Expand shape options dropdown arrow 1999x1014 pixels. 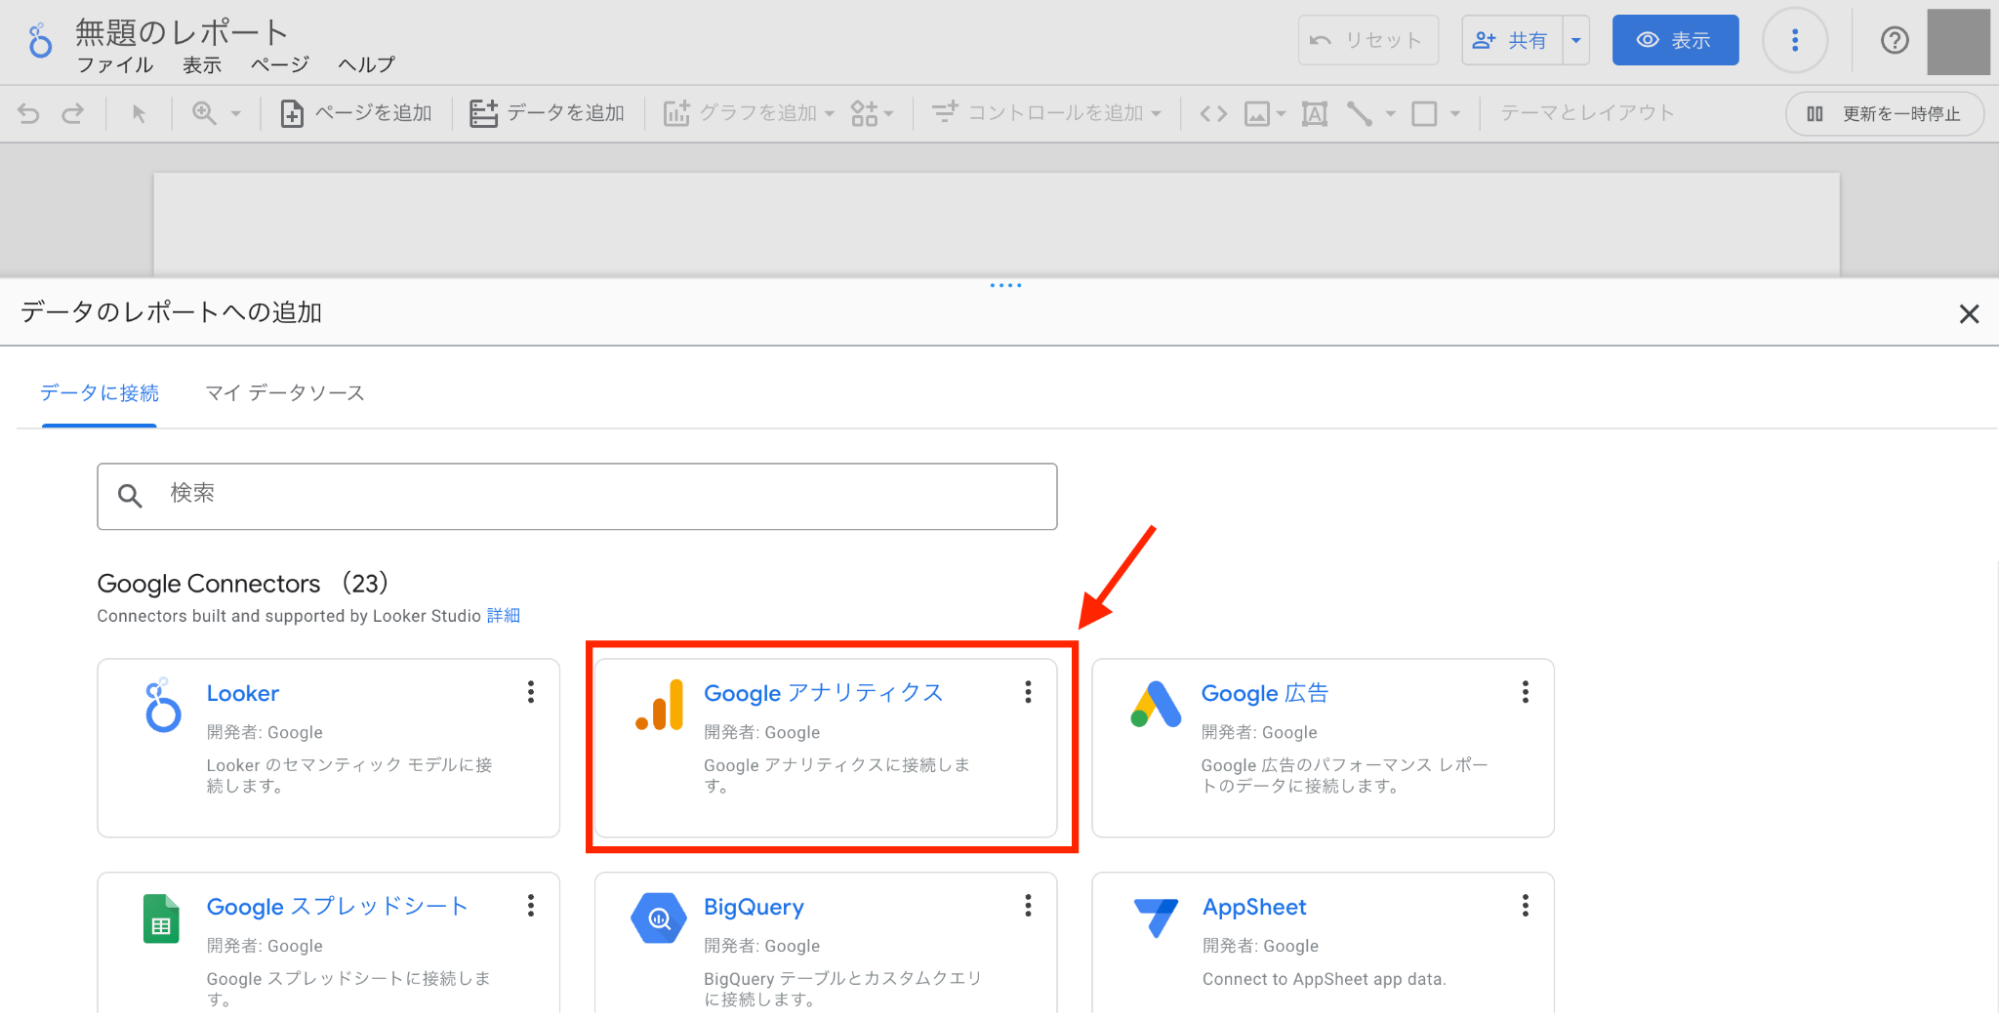[1455, 114]
